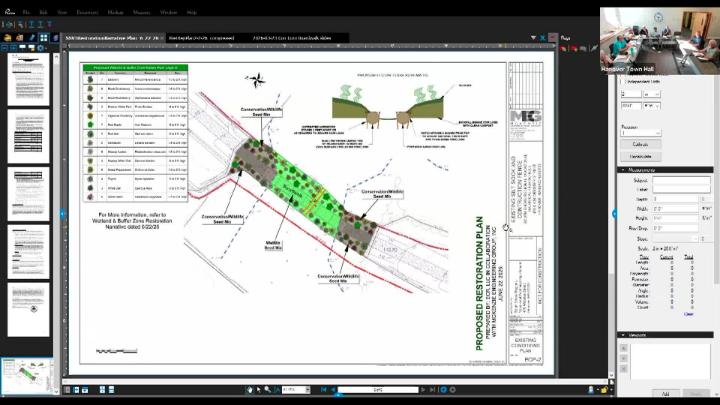
Task: Click the button below Calibrate
Action: 641,157
